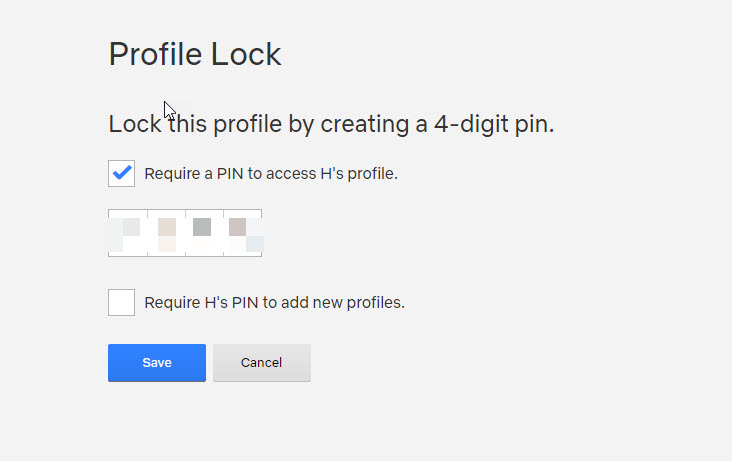This screenshot has height=461, width=732.
Task: Enable Require H's PIN to add new profiles
Action: (121, 302)
